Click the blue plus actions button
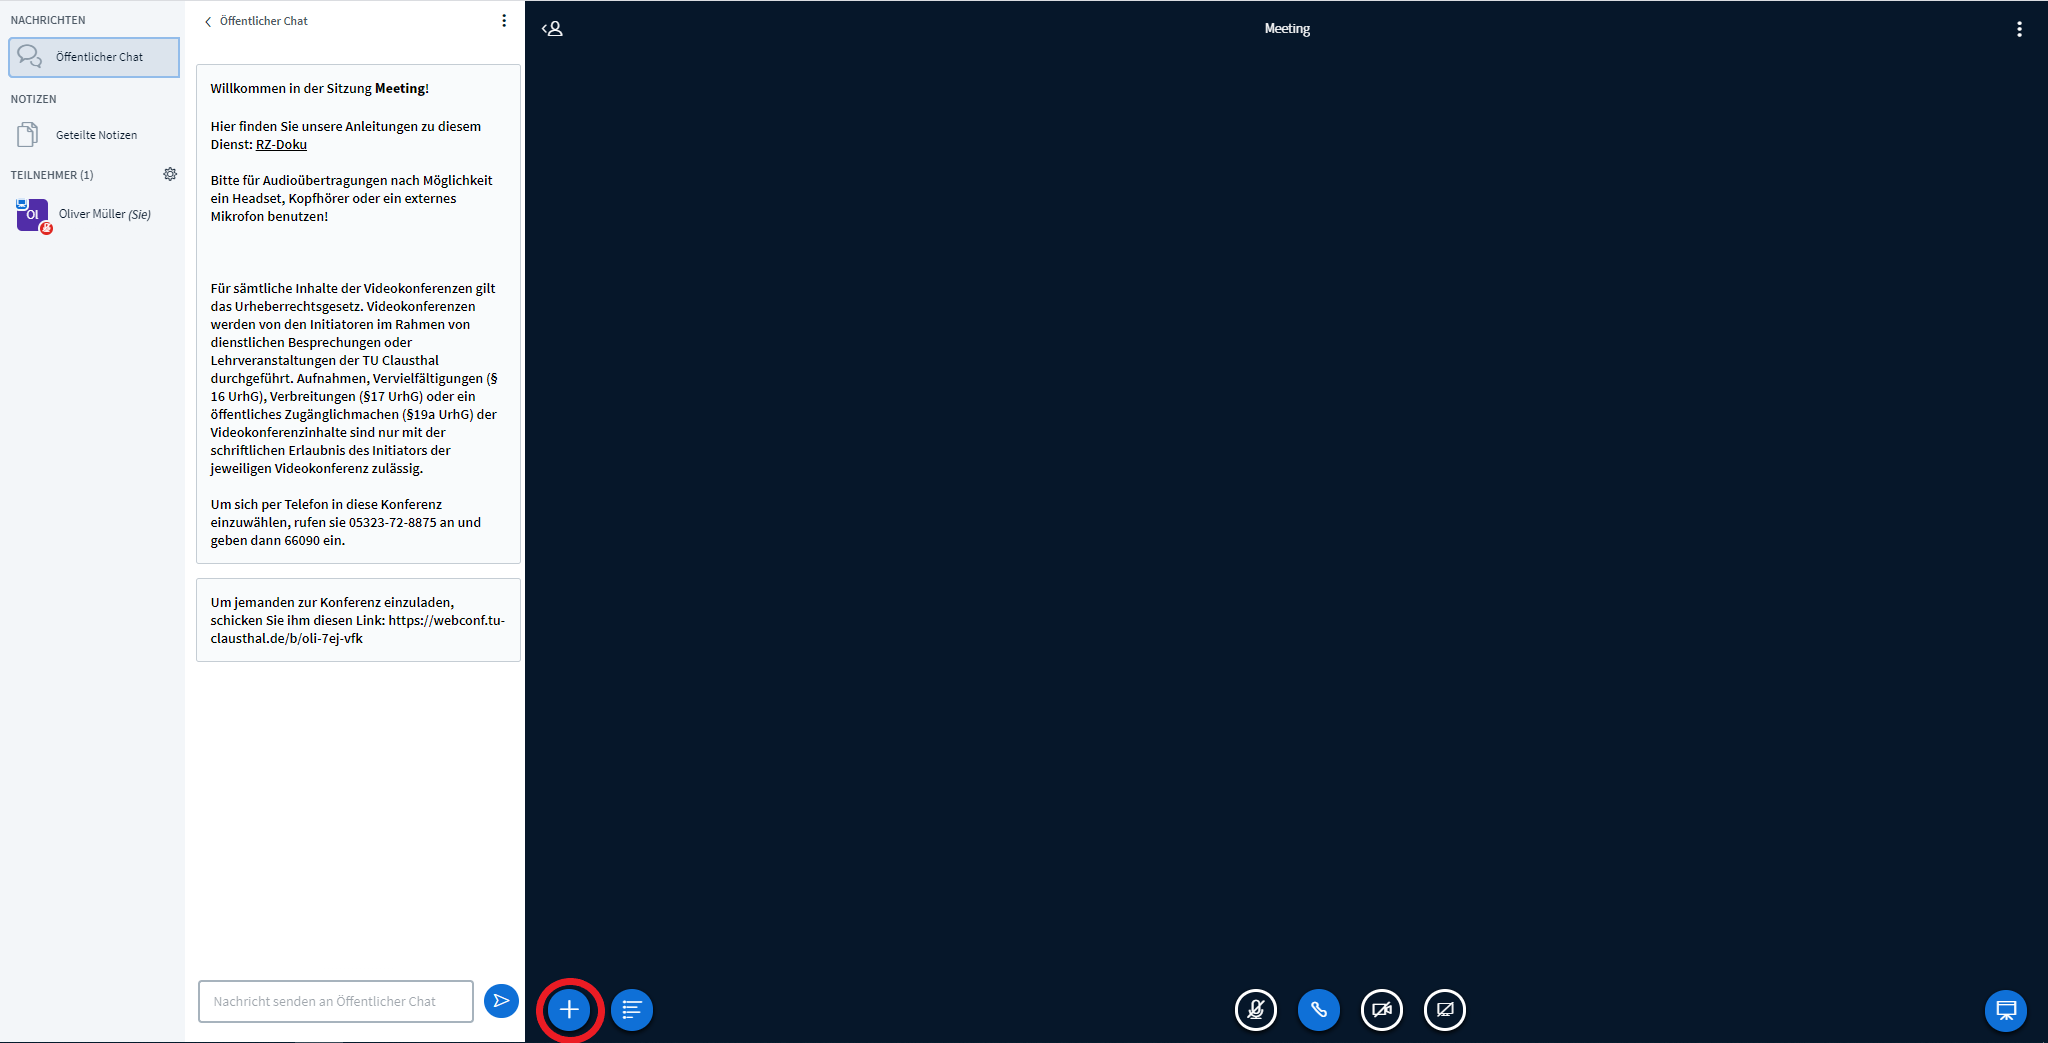This screenshot has width=2048, height=1043. tap(569, 1010)
